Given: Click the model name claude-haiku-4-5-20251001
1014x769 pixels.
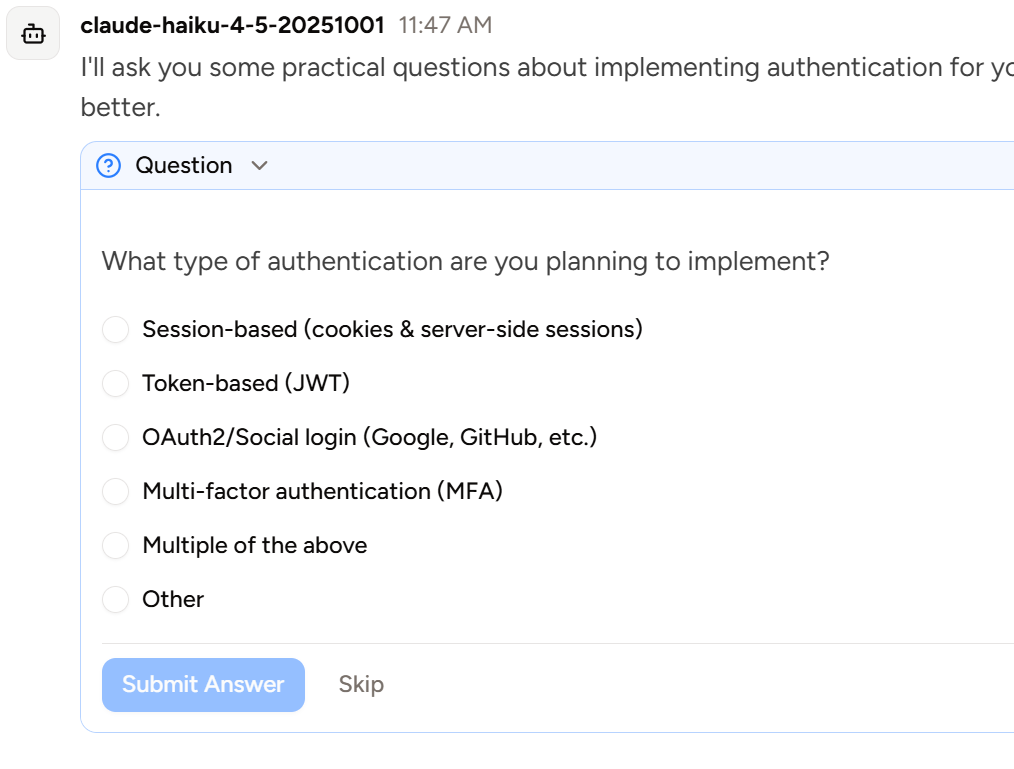Looking at the screenshot, I should click(x=235, y=25).
